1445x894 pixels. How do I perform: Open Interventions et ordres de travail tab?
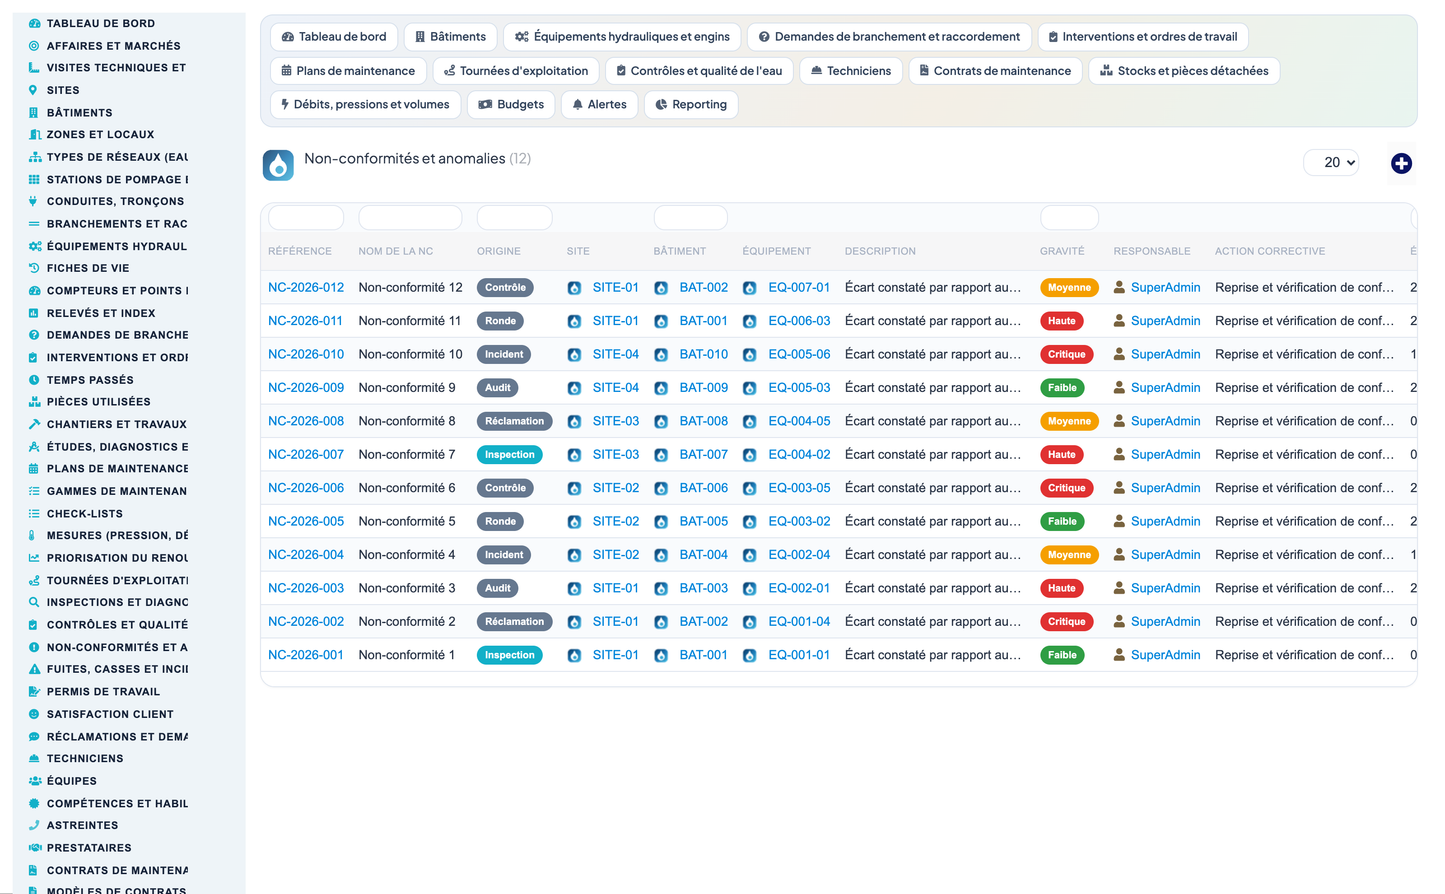tap(1142, 37)
